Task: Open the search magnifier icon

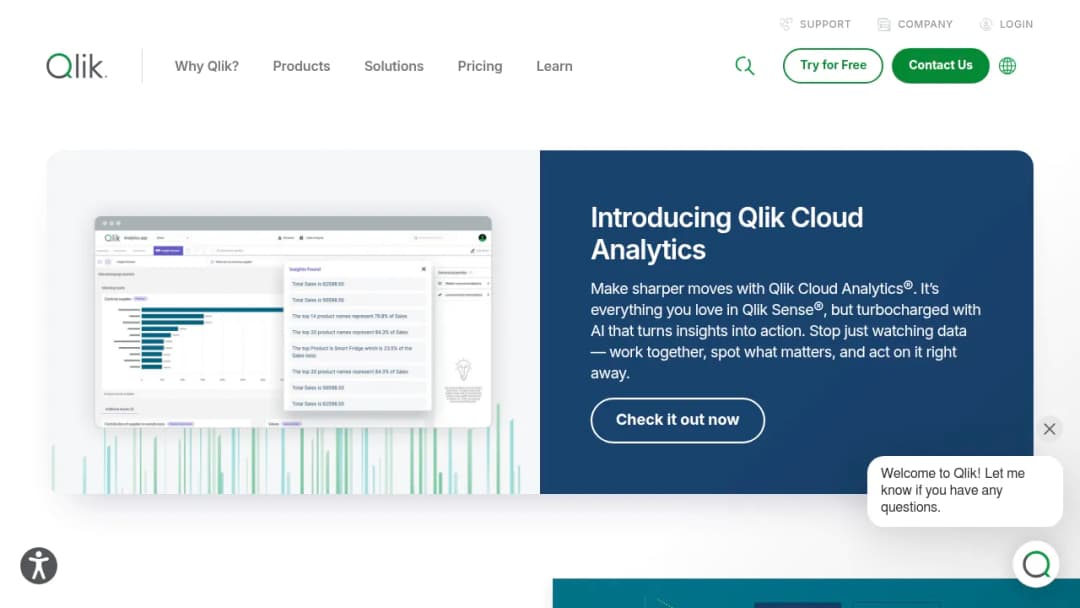Action: (x=745, y=66)
